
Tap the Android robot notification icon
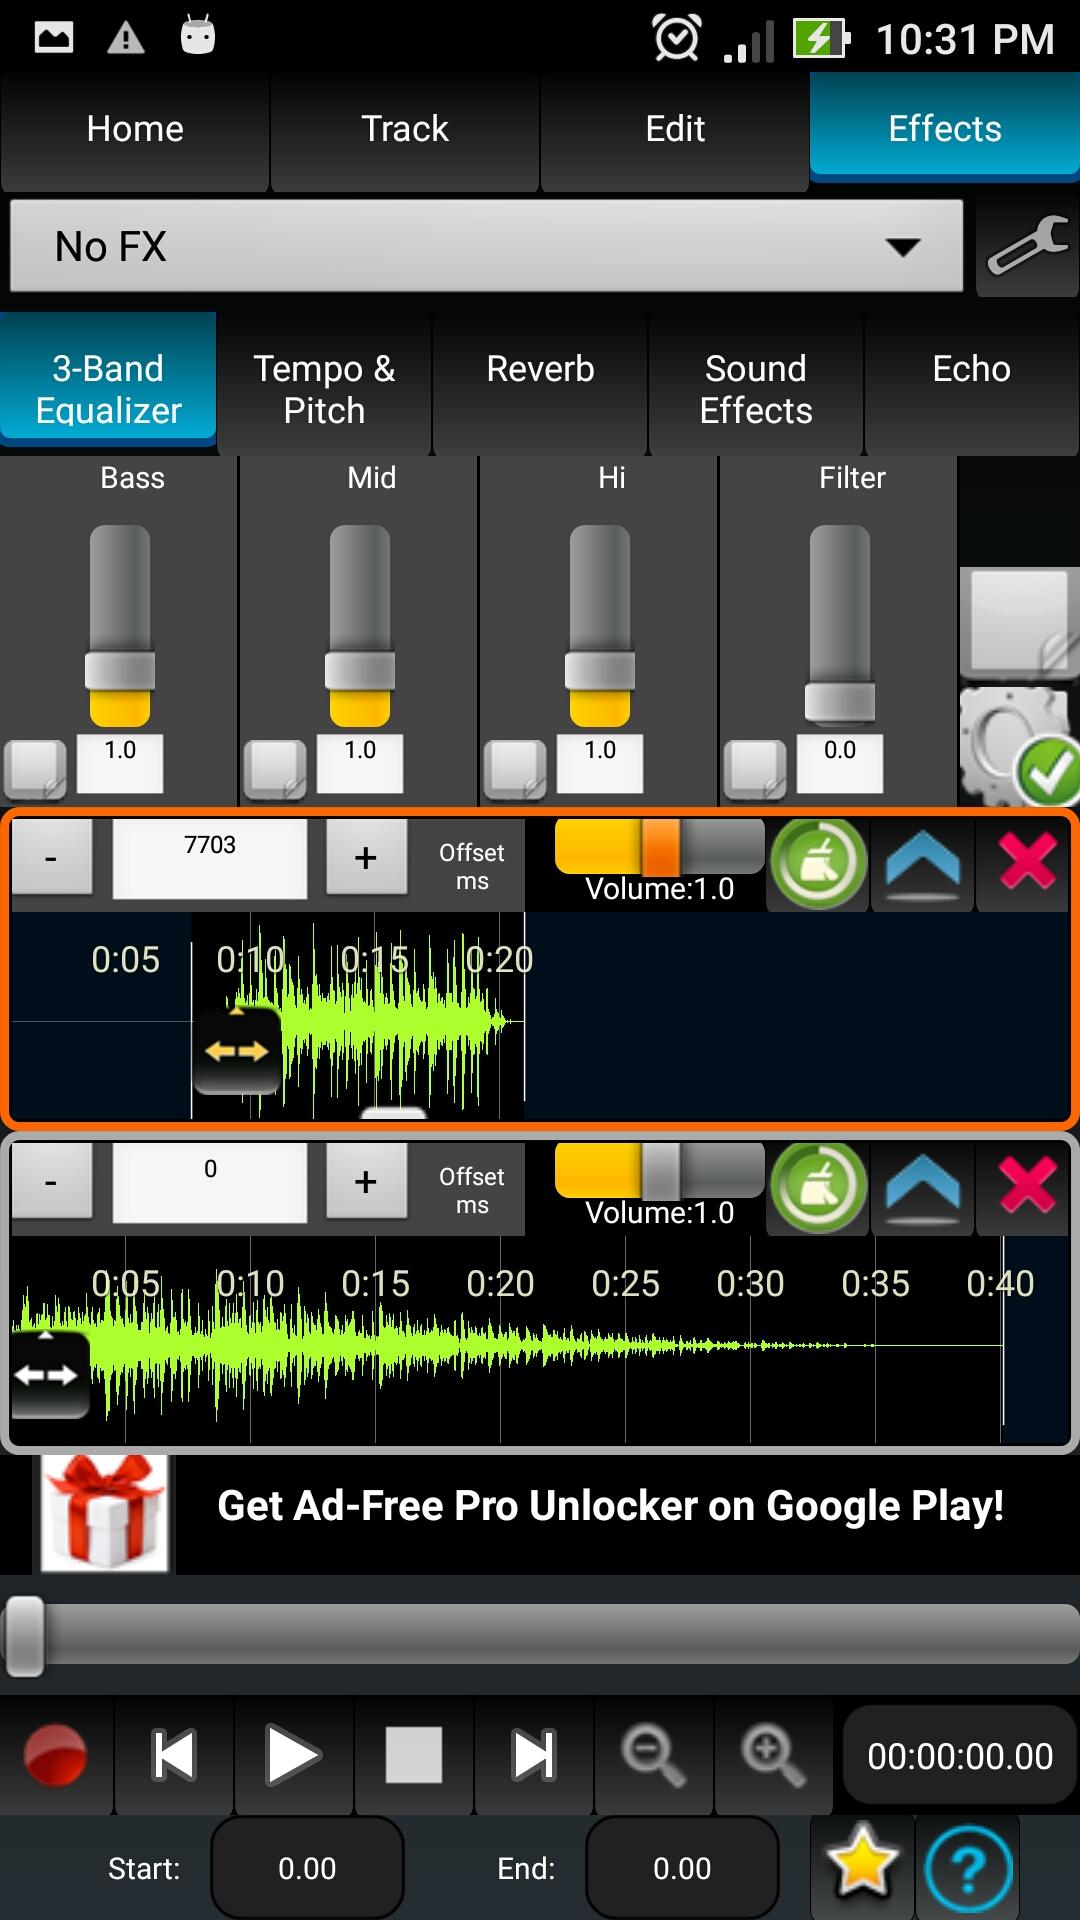198,37
